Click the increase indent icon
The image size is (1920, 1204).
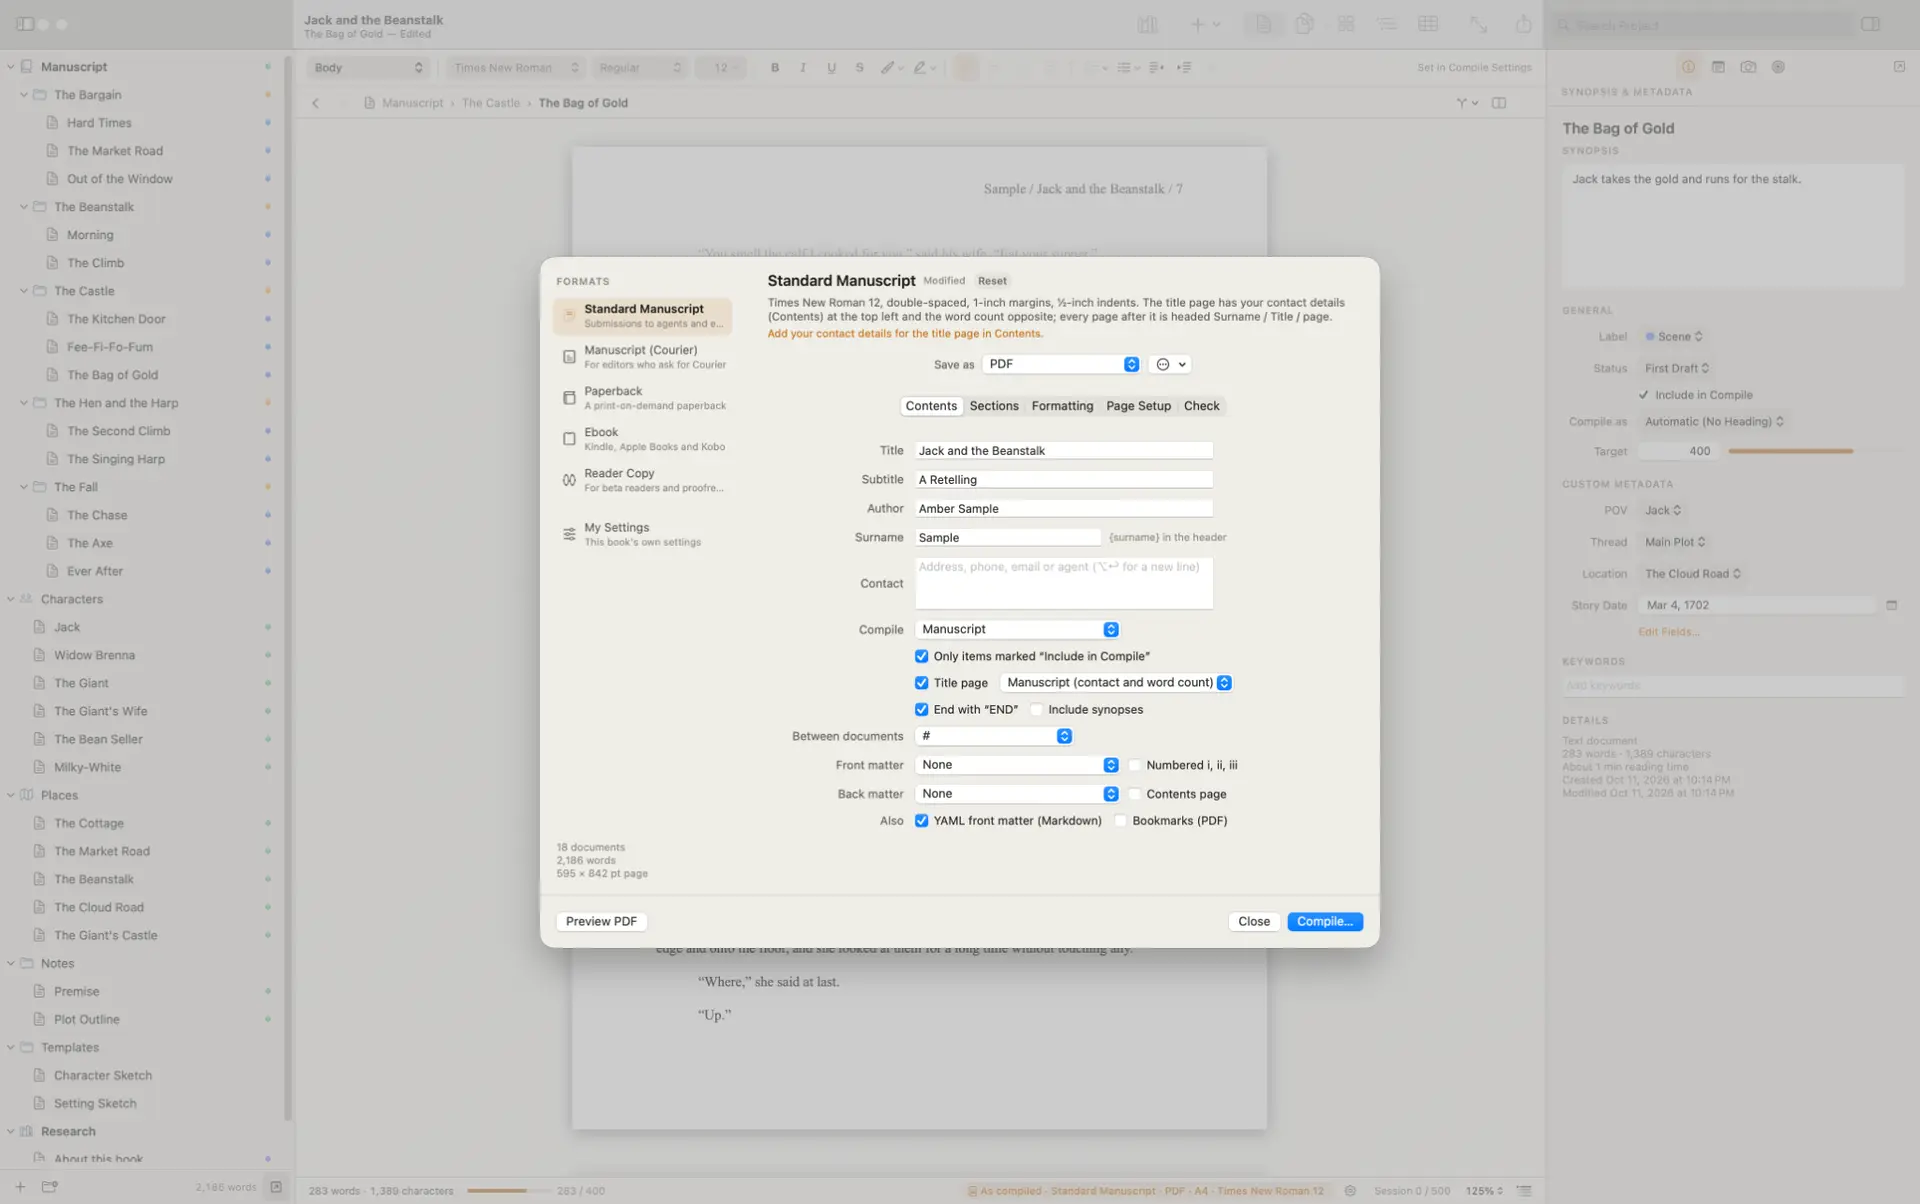pos(1184,67)
